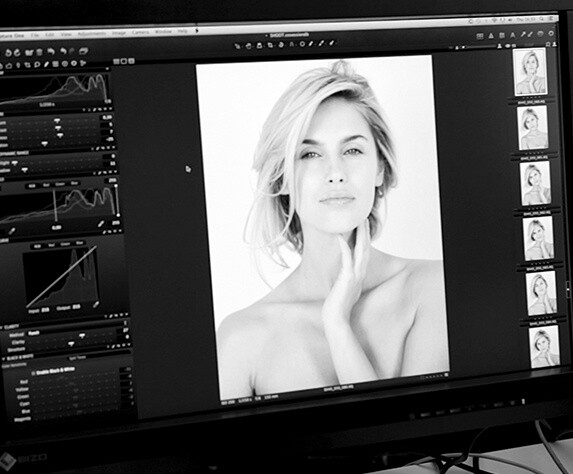Toggle the single viewer mode button
The width and height of the screenshot is (573, 474).
tap(124, 61)
